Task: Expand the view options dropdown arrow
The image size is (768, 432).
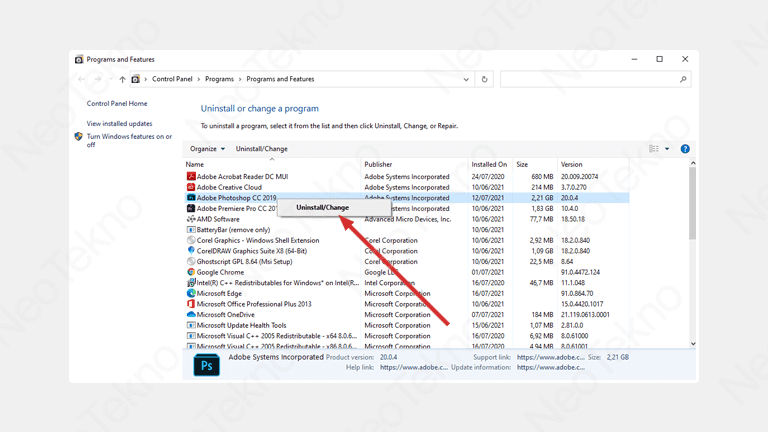Action: pos(667,149)
